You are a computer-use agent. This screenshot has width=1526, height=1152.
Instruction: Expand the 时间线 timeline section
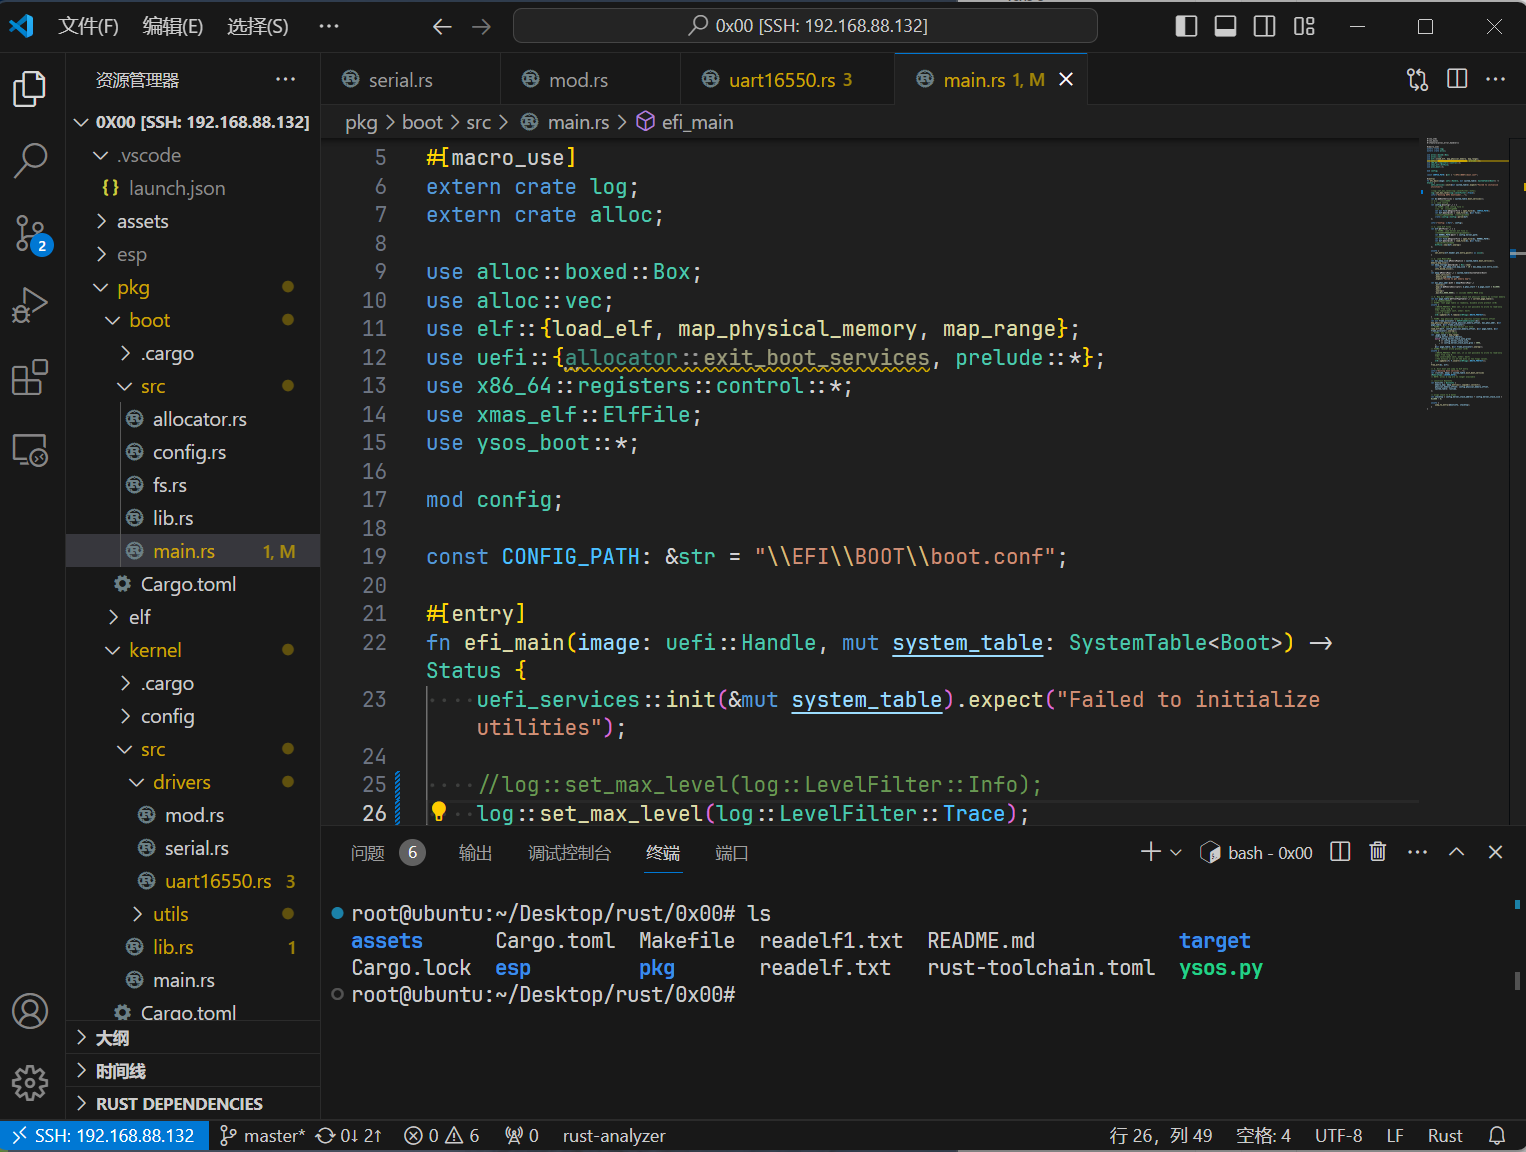tap(193, 1071)
